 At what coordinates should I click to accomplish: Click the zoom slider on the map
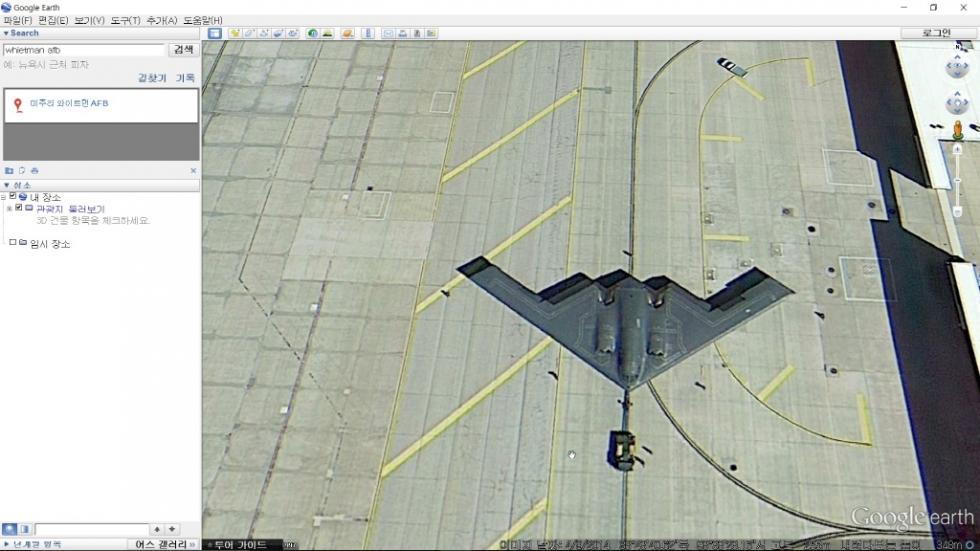coord(957,180)
